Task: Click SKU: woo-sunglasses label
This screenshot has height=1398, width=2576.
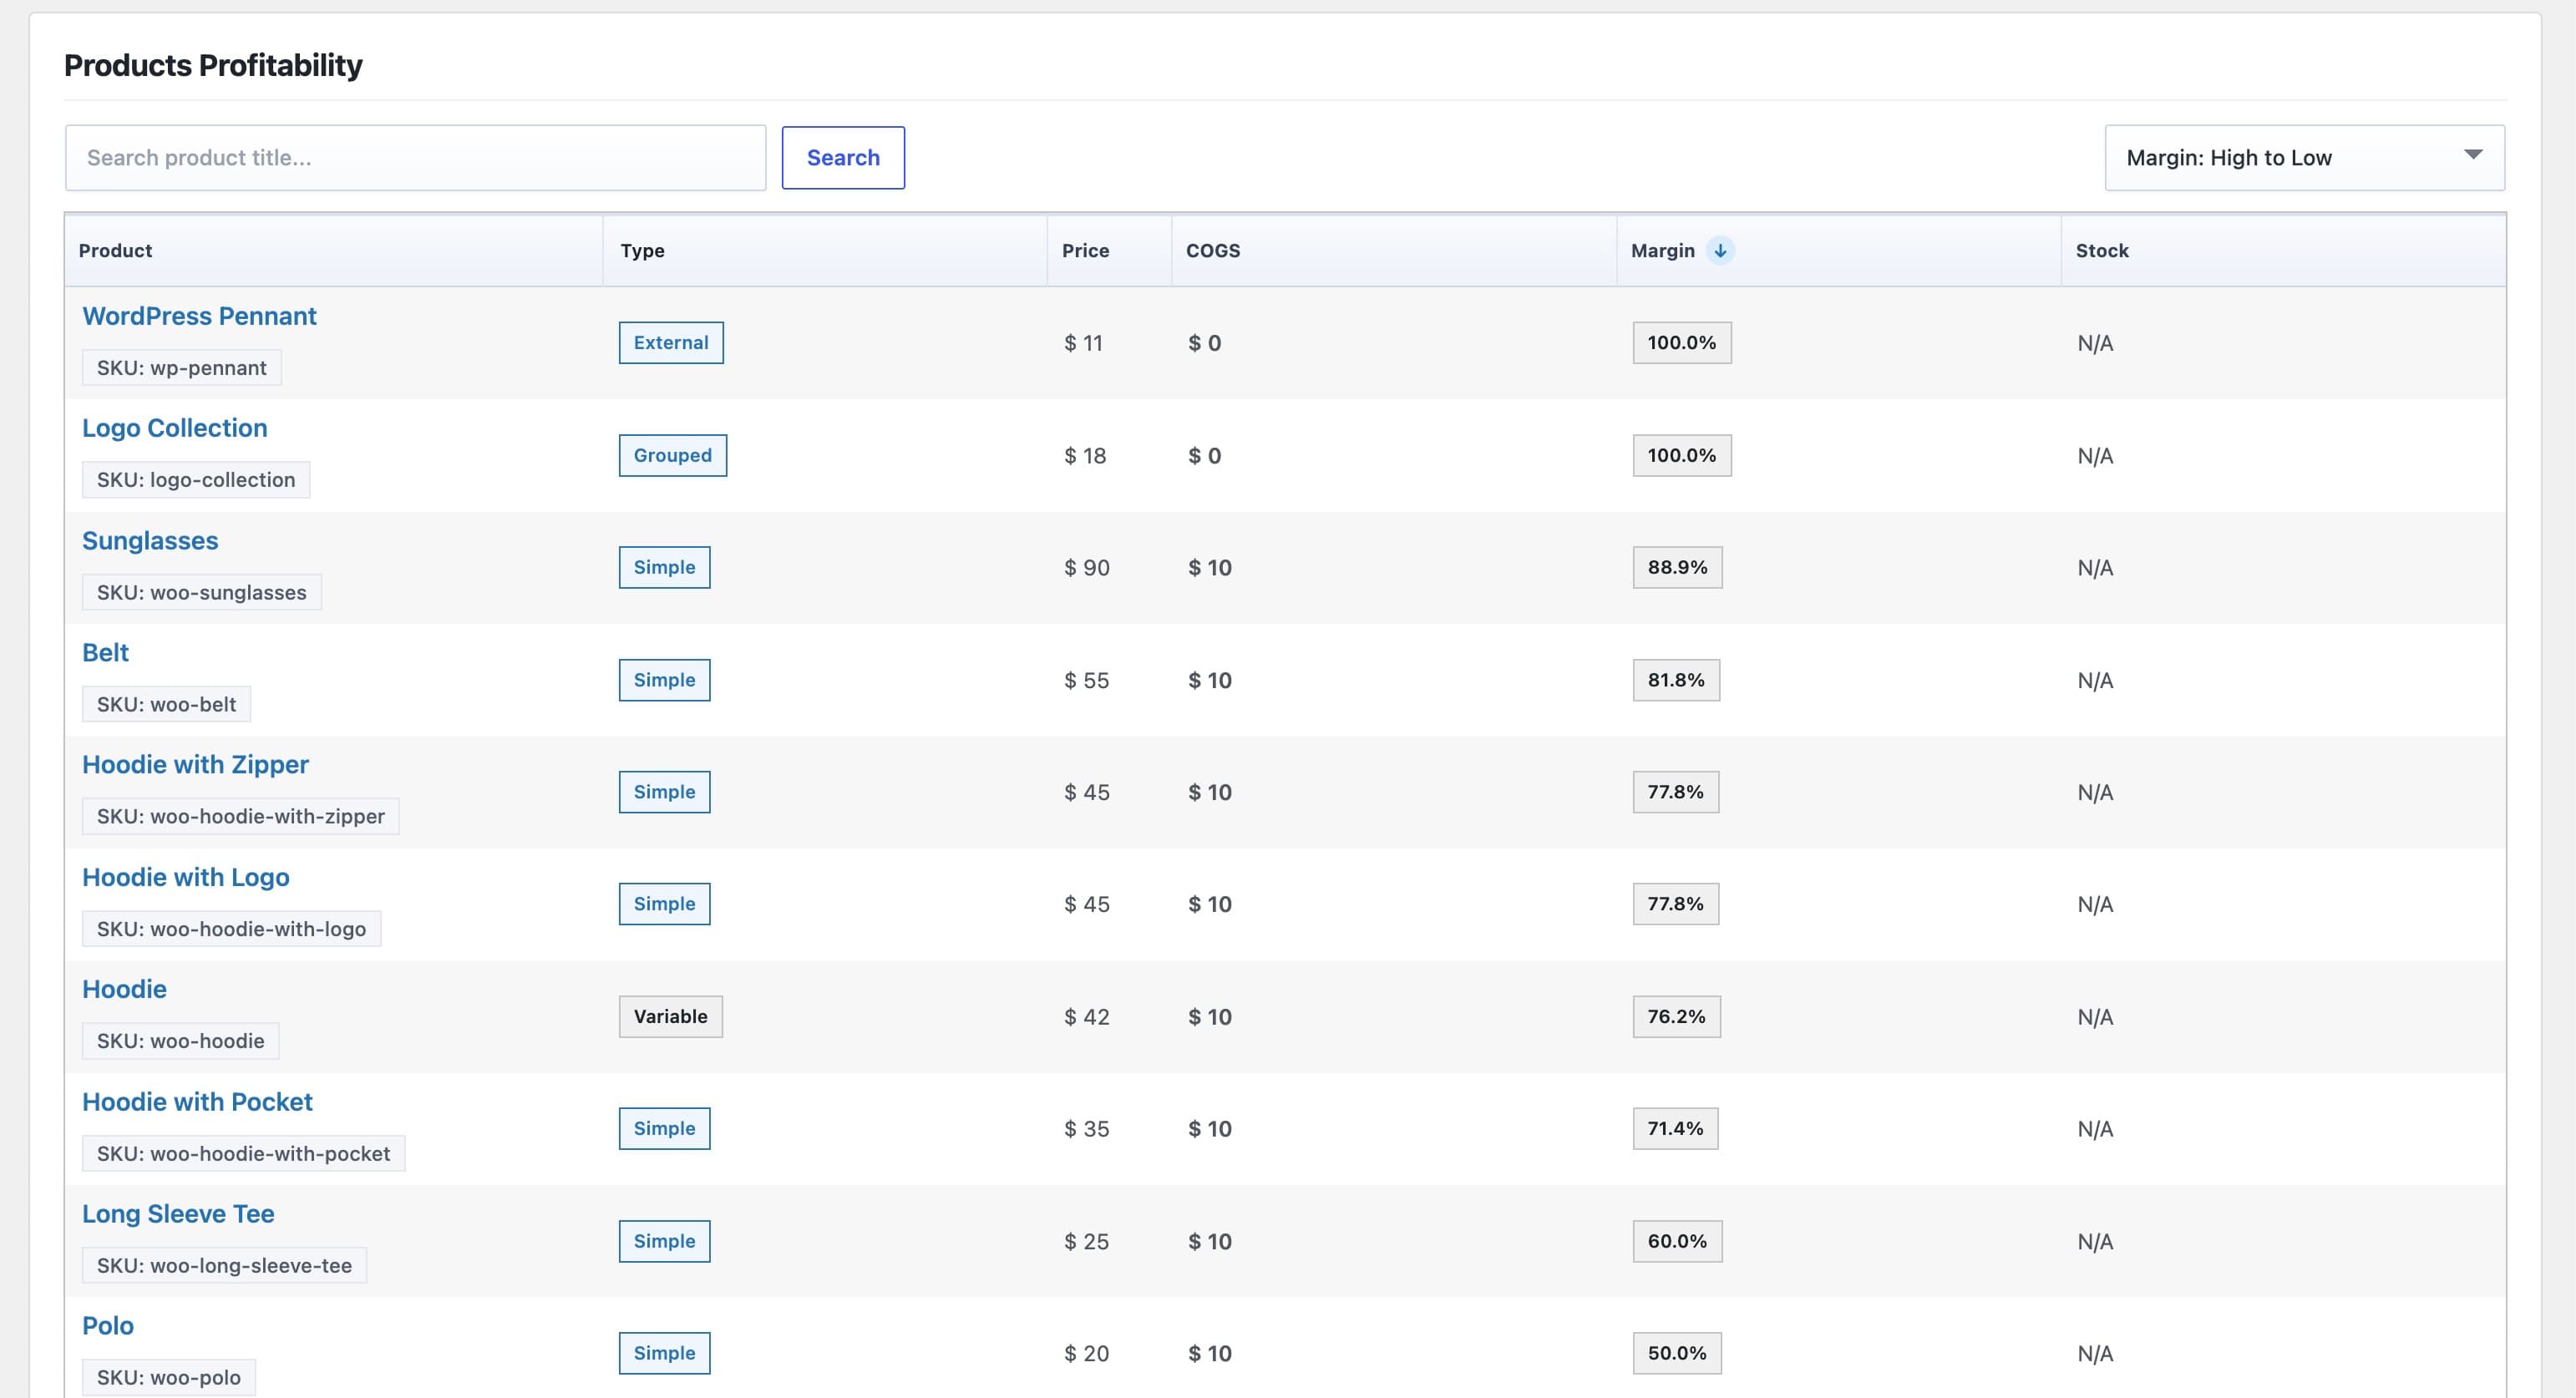Action: 202,593
